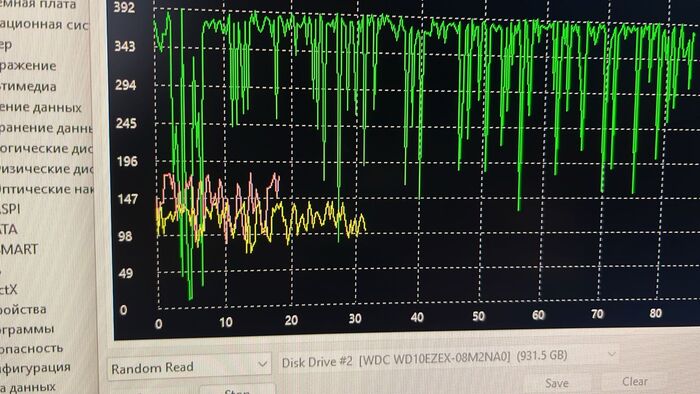Select Логические диски in the sidebar
Viewport: 700px width, 394px height.
click(46, 148)
